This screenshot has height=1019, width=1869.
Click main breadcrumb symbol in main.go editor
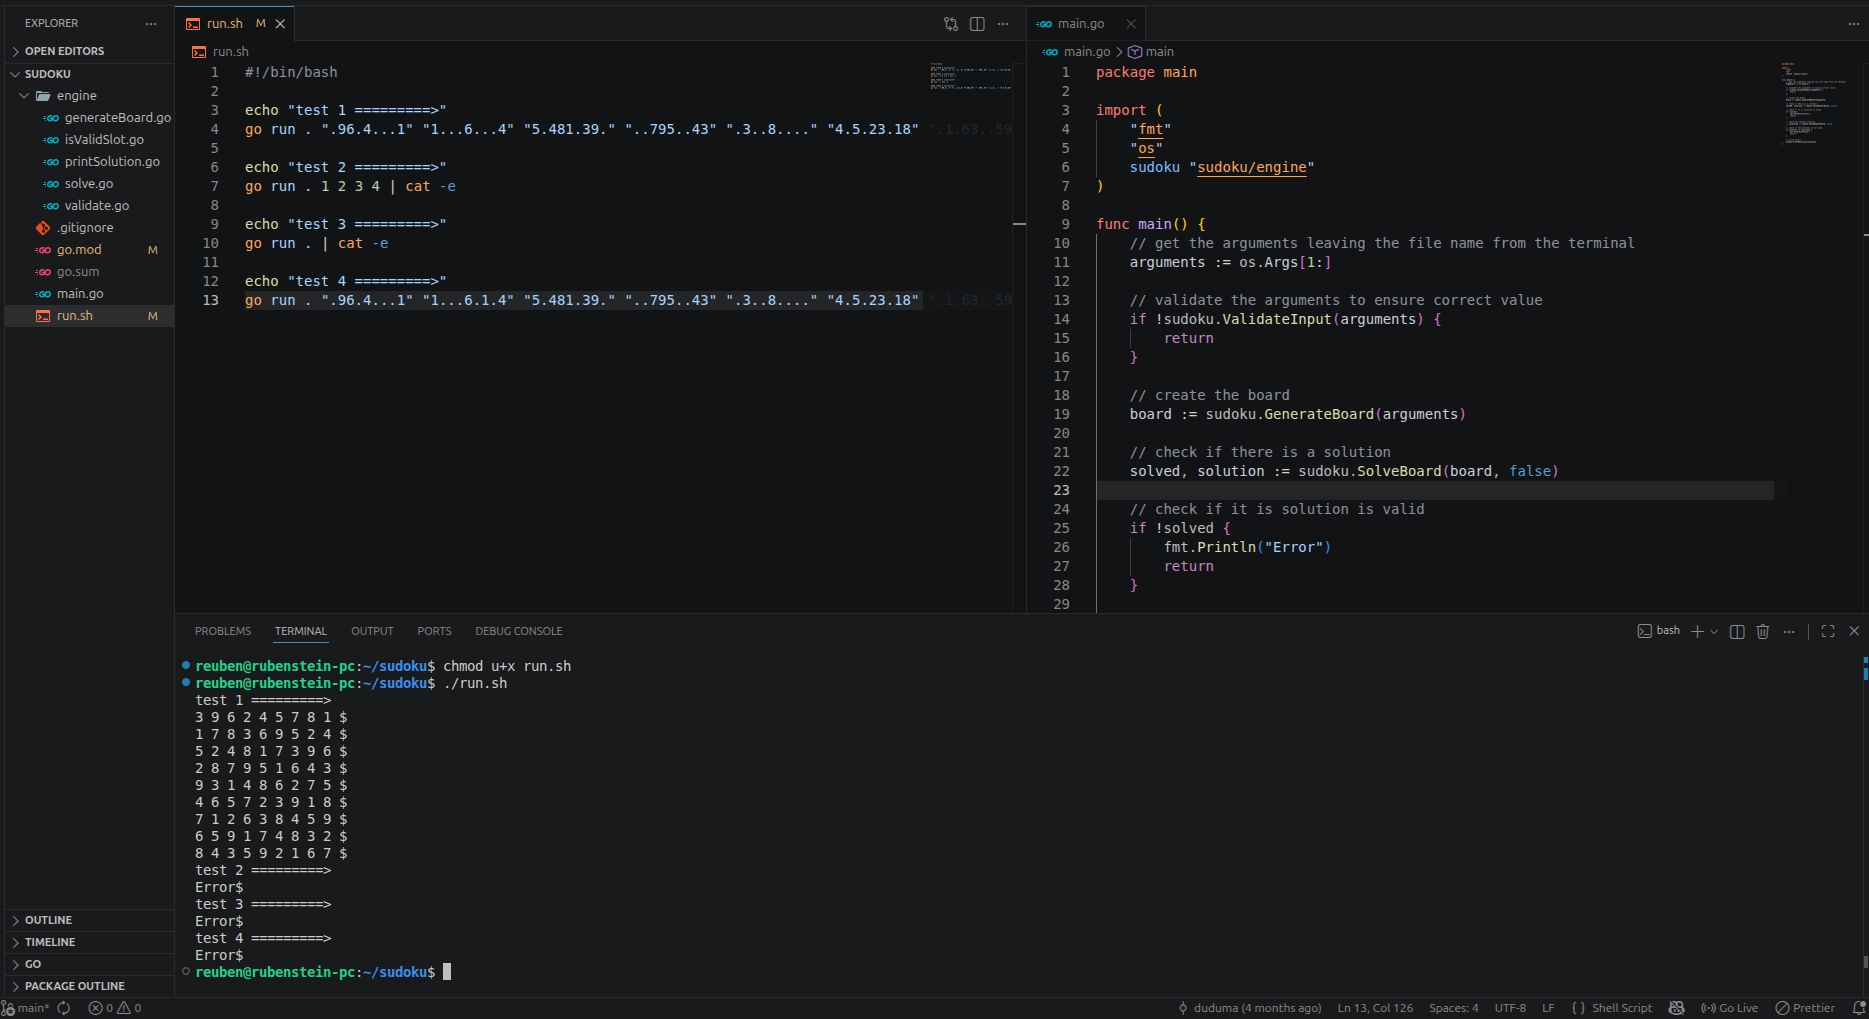pyautogui.click(x=1151, y=52)
